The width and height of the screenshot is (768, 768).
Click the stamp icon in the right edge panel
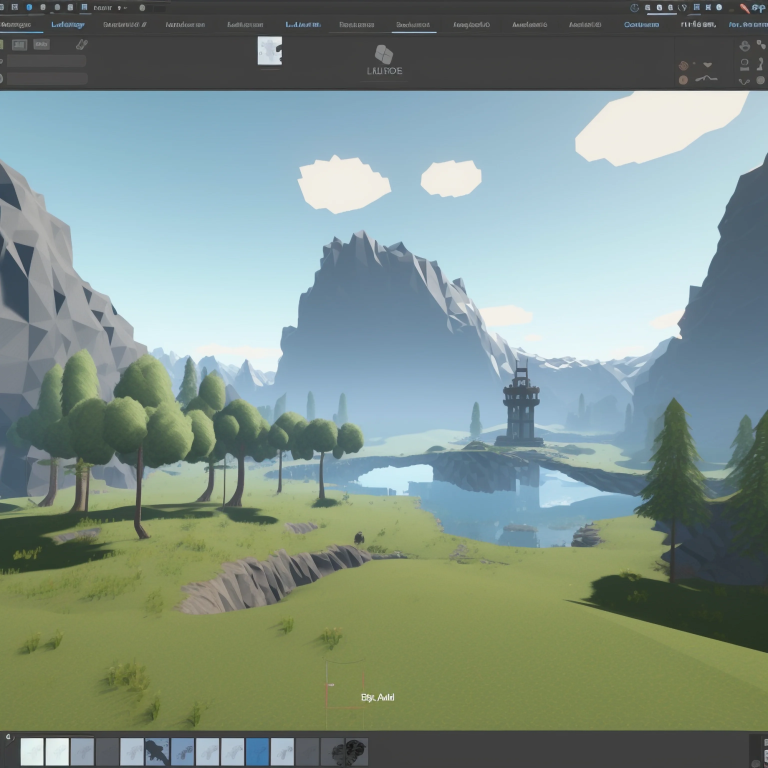tap(744, 64)
